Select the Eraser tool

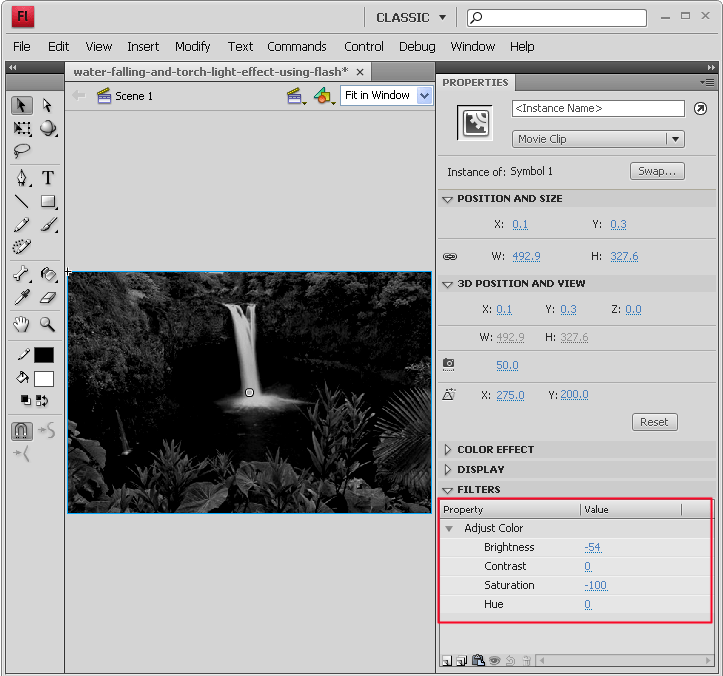[48, 297]
